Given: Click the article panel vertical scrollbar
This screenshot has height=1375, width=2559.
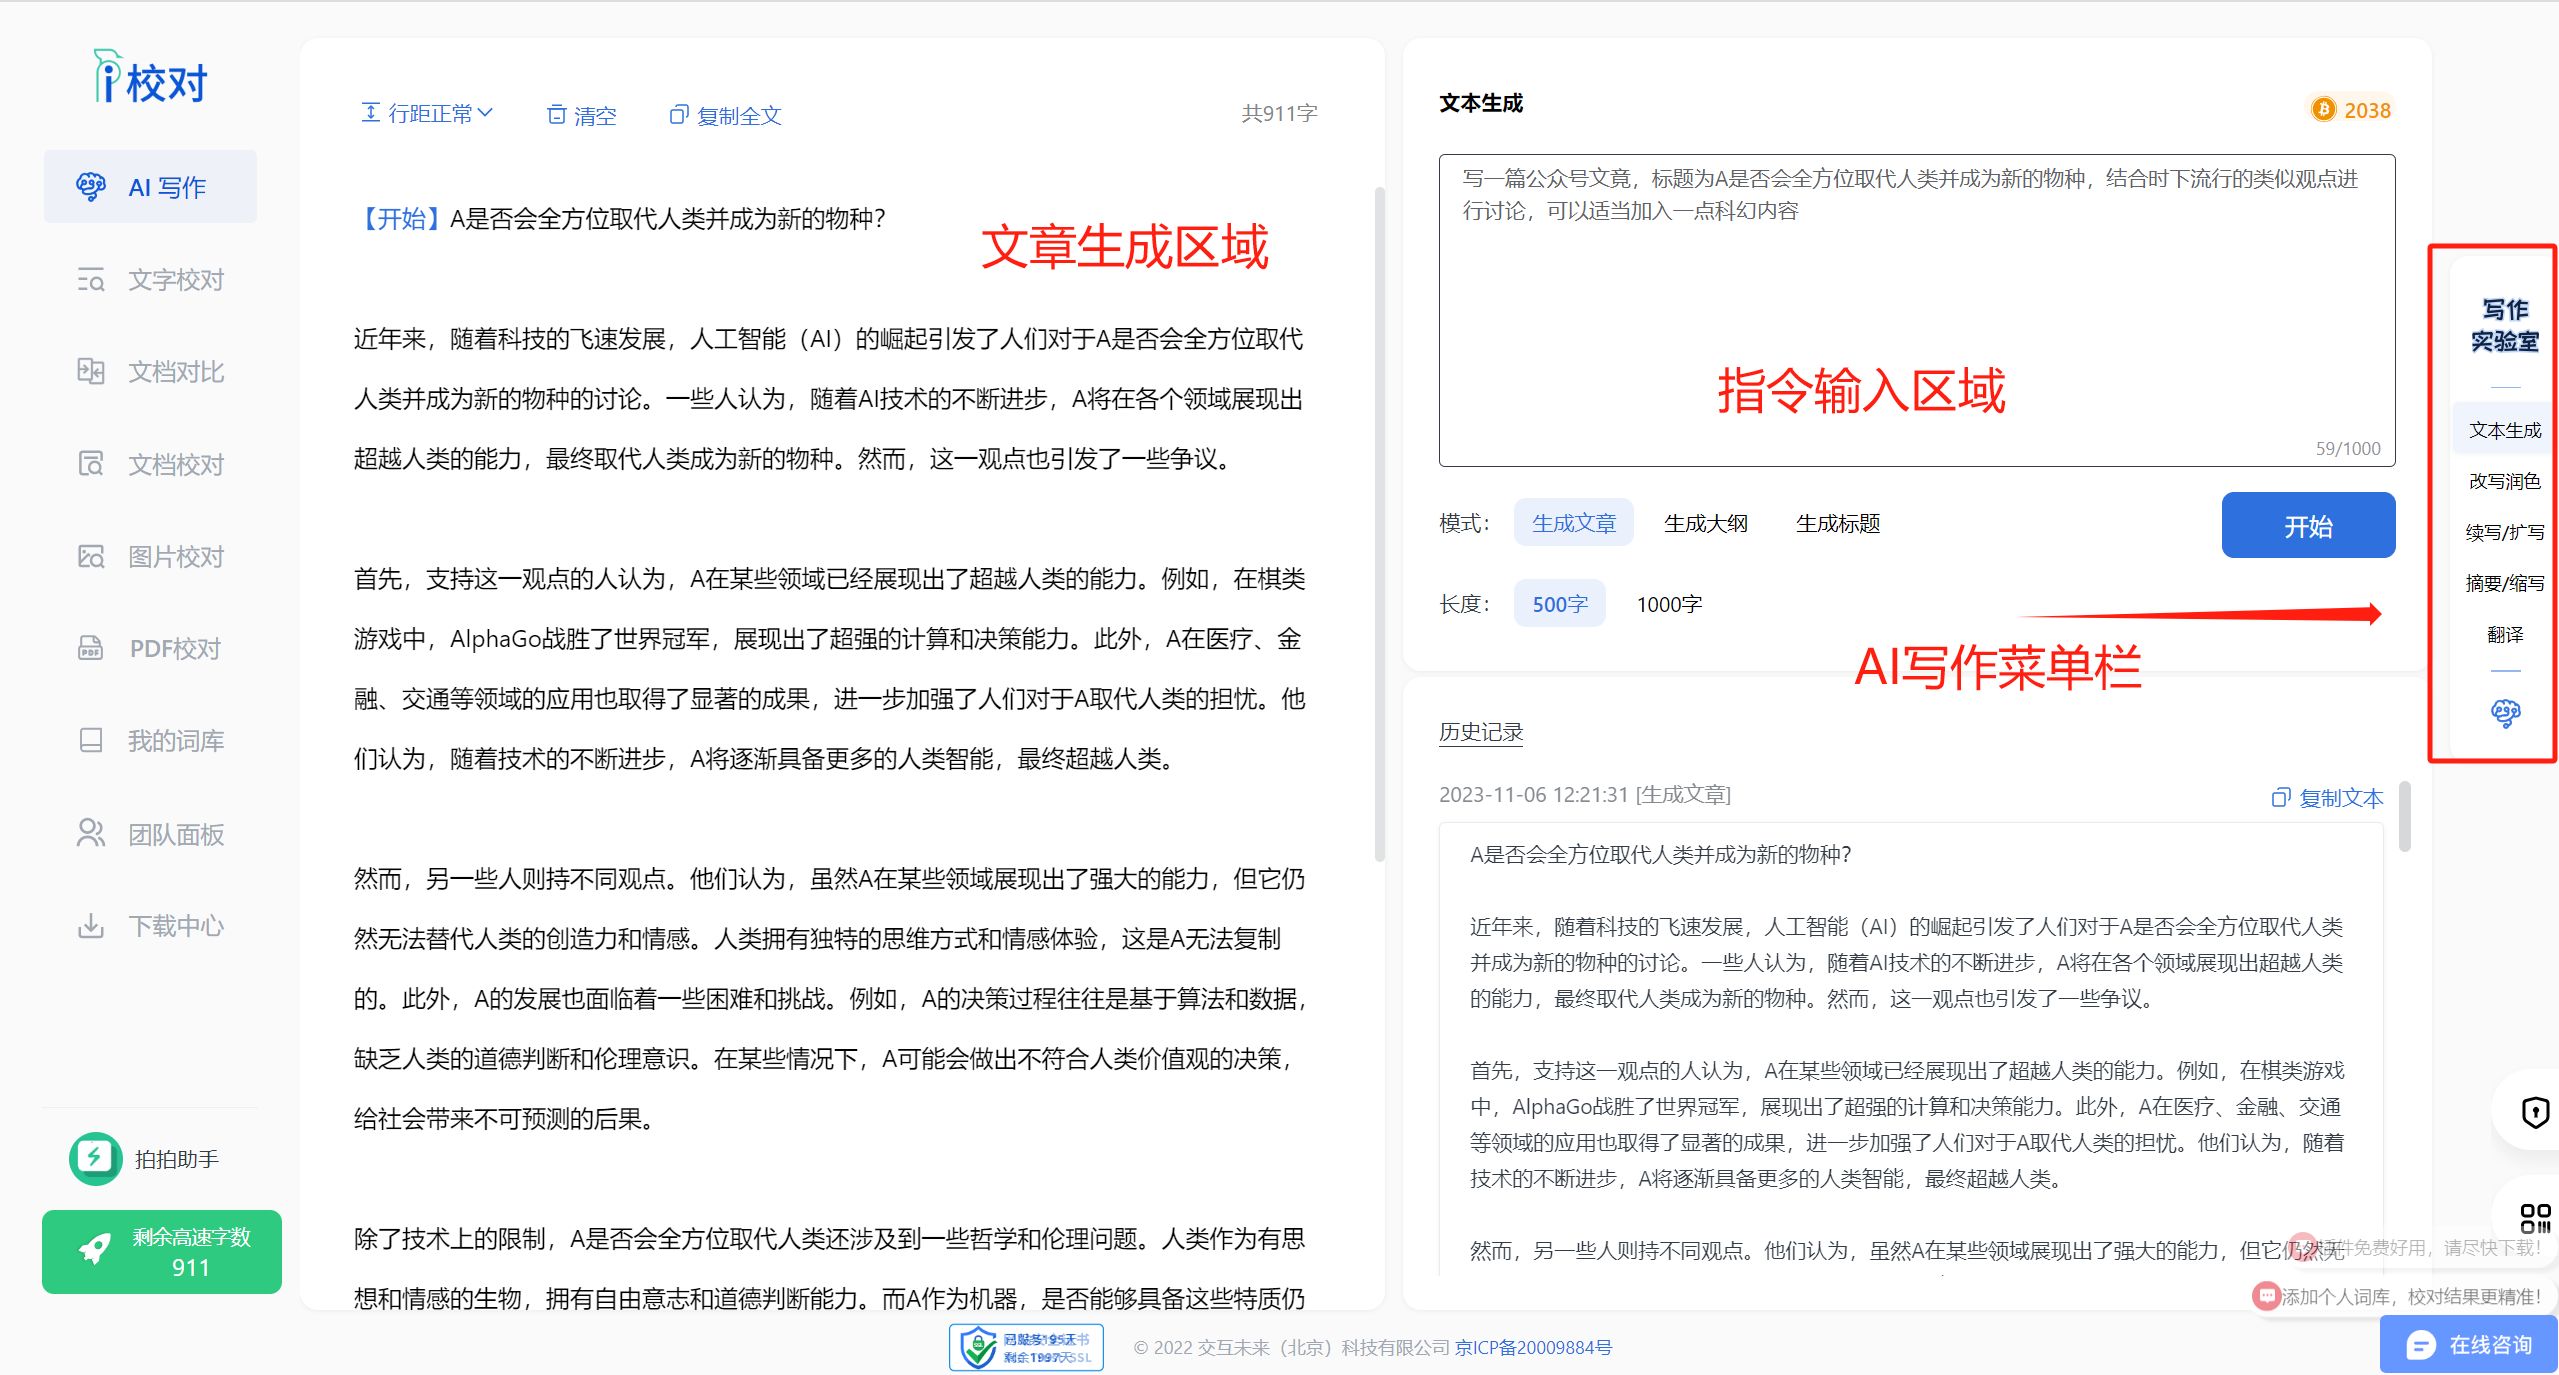Looking at the screenshot, I should coord(1379,525).
